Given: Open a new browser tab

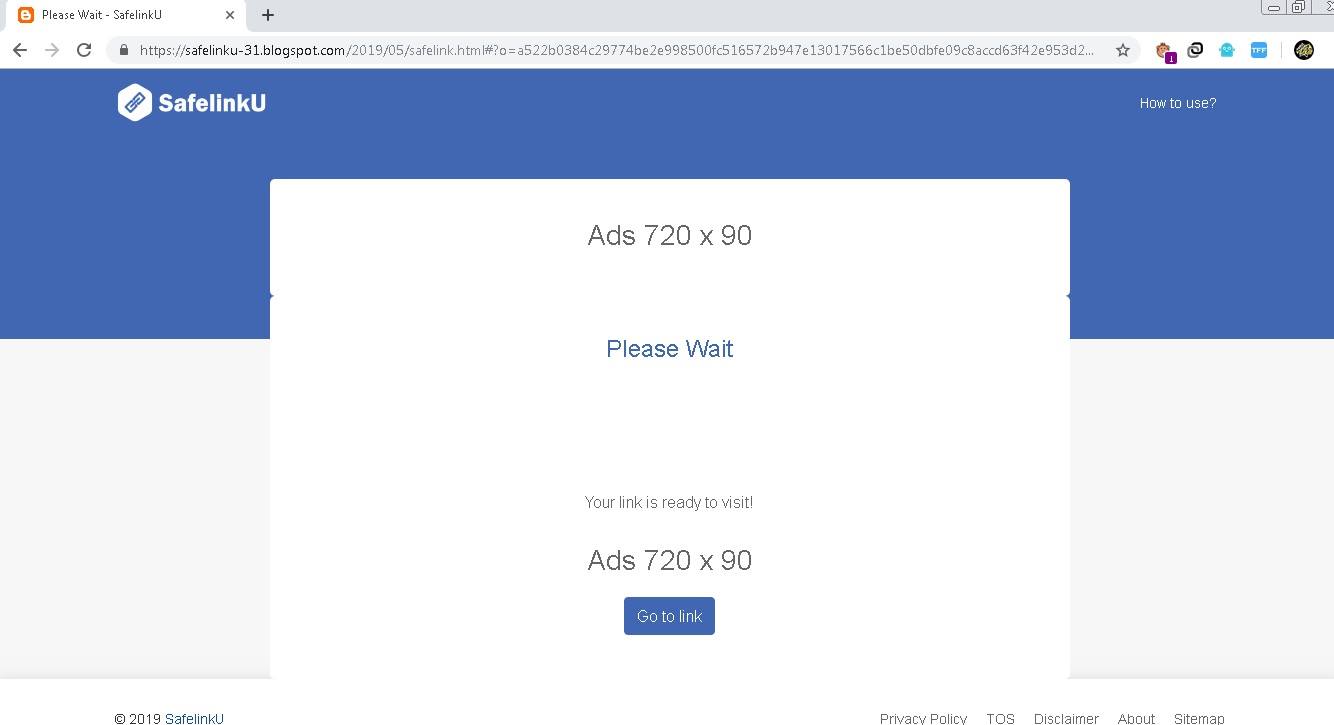Looking at the screenshot, I should click(268, 15).
